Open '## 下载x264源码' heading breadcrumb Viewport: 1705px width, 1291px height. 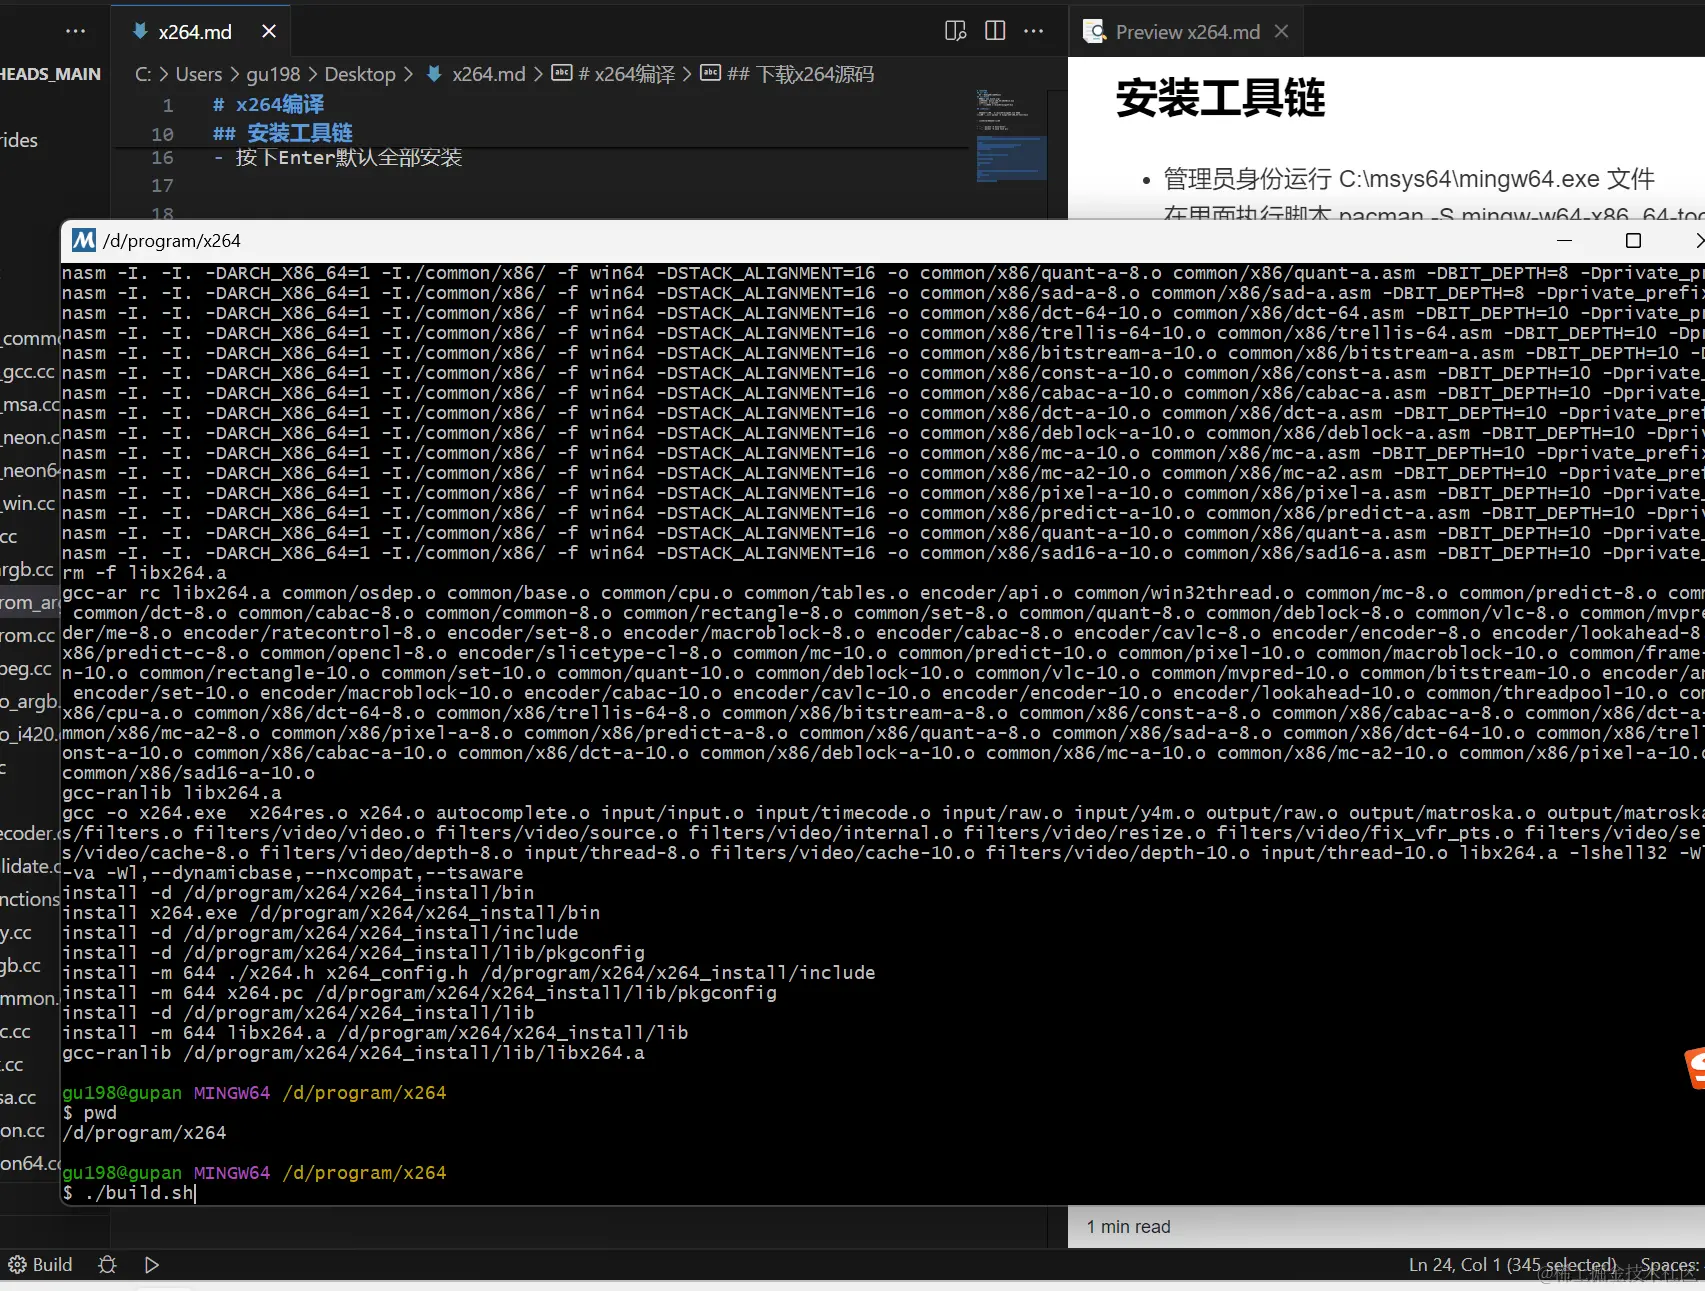pos(788,74)
